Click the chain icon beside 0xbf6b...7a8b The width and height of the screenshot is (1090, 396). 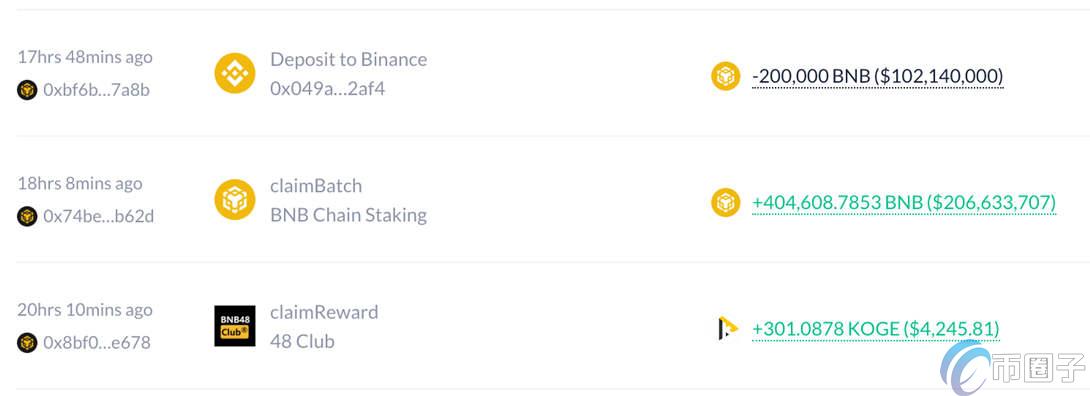coord(27,90)
